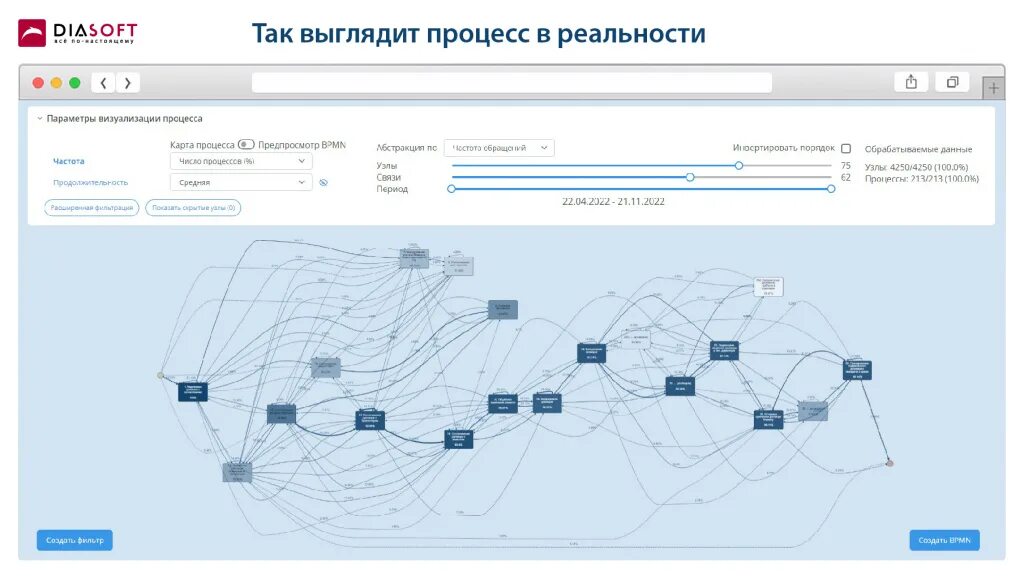Viewport: 1024px width, 579px height.
Task: Open Расширенная фильтрация
Action: [91, 208]
